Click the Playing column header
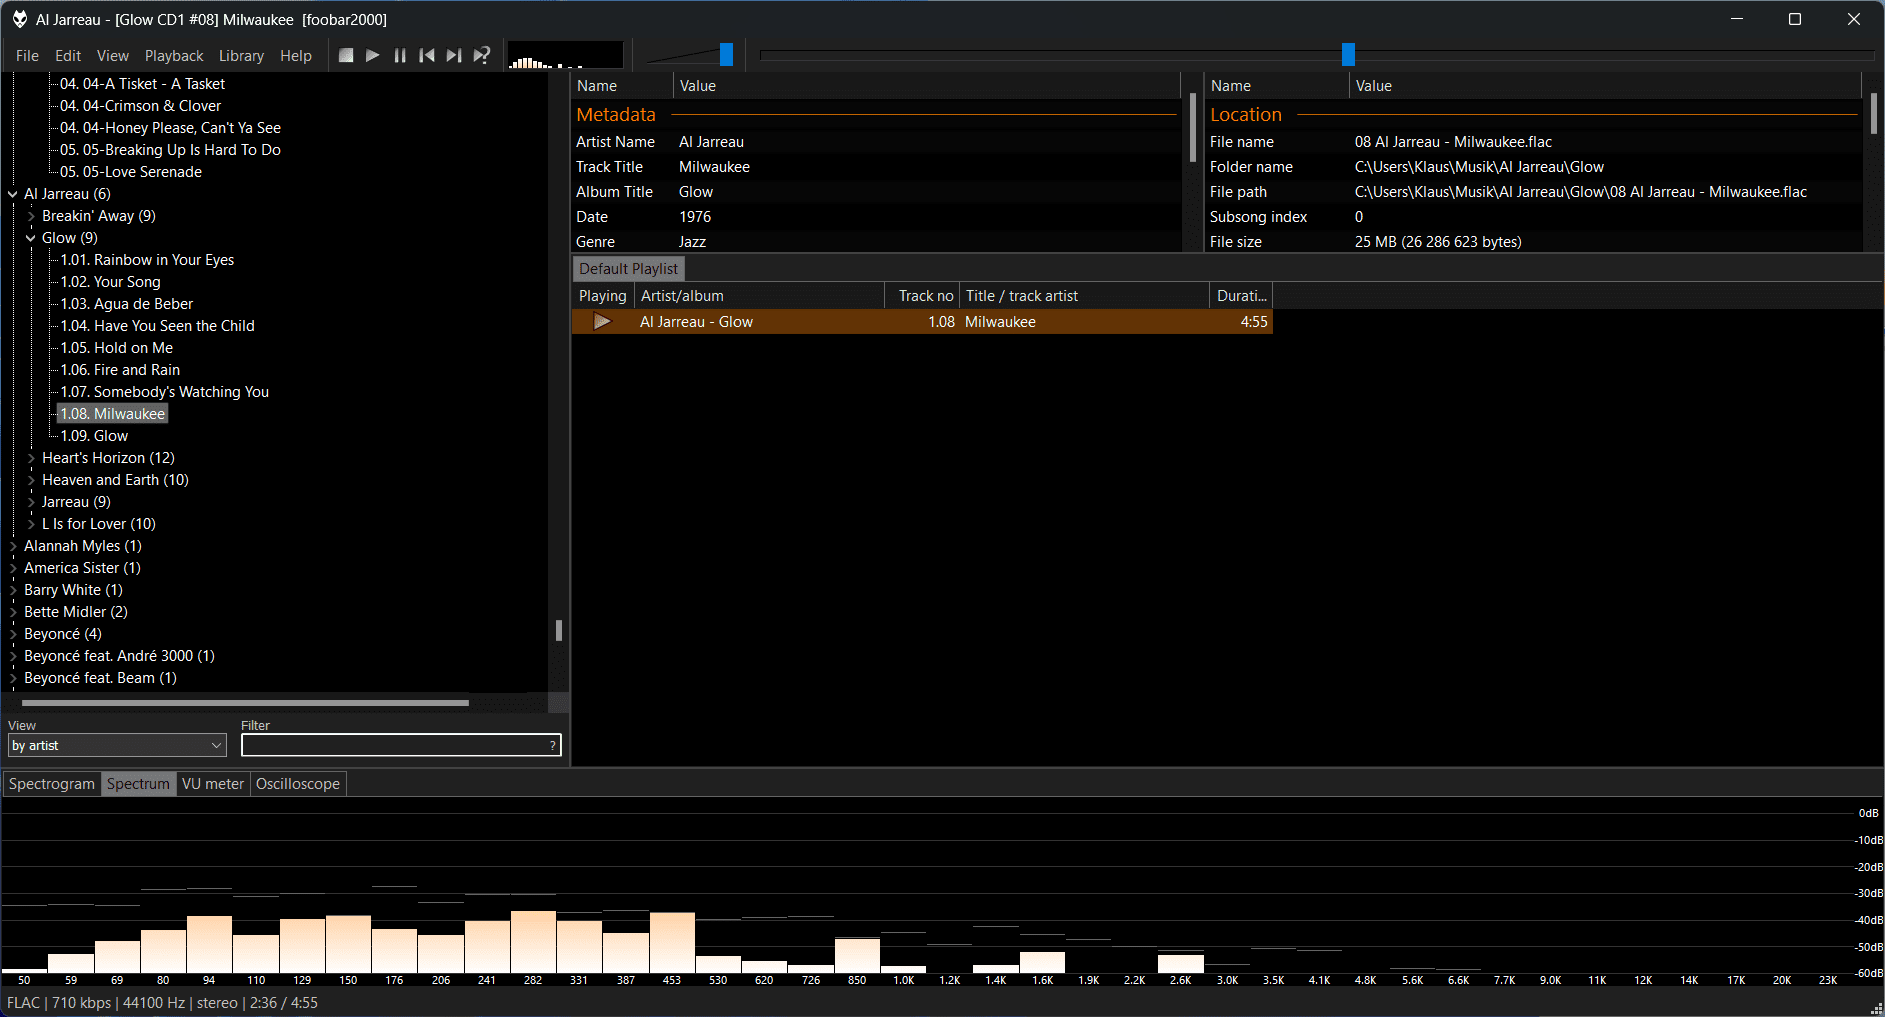 (603, 296)
